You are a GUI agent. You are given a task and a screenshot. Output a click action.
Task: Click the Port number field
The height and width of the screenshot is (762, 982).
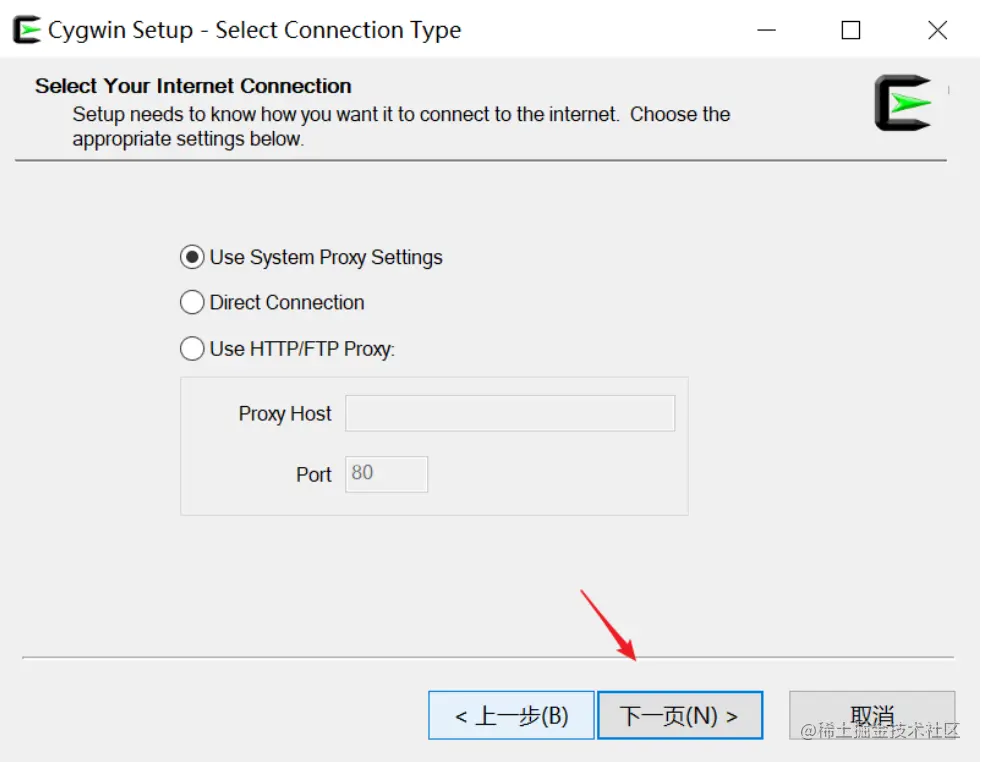pyautogui.click(x=386, y=474)
